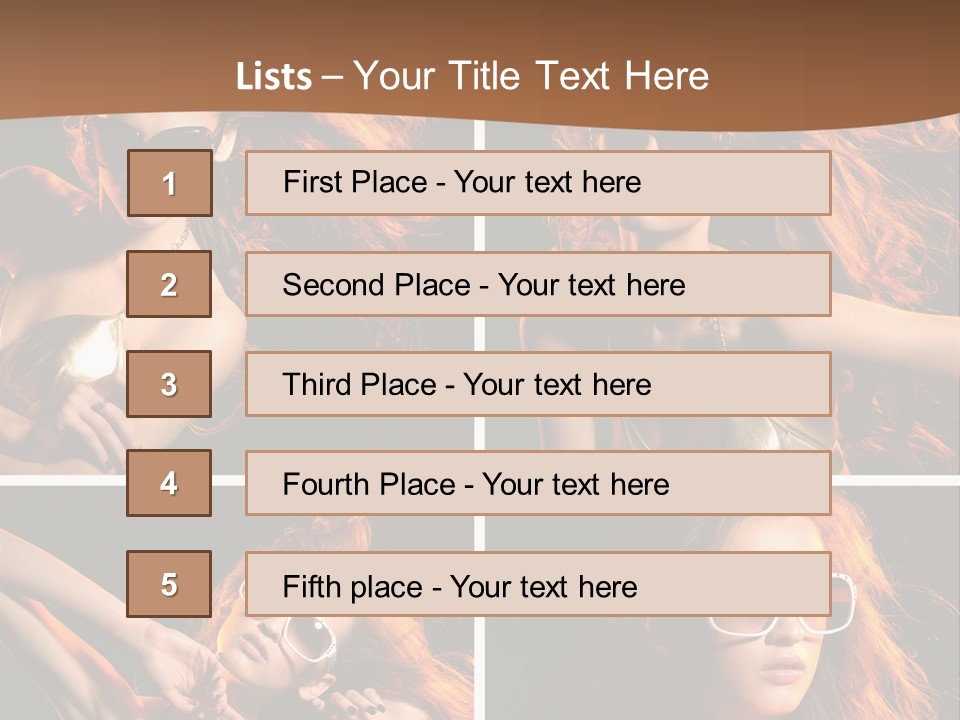
Task: Select the First Place text bar
Action: coord(538,183)
